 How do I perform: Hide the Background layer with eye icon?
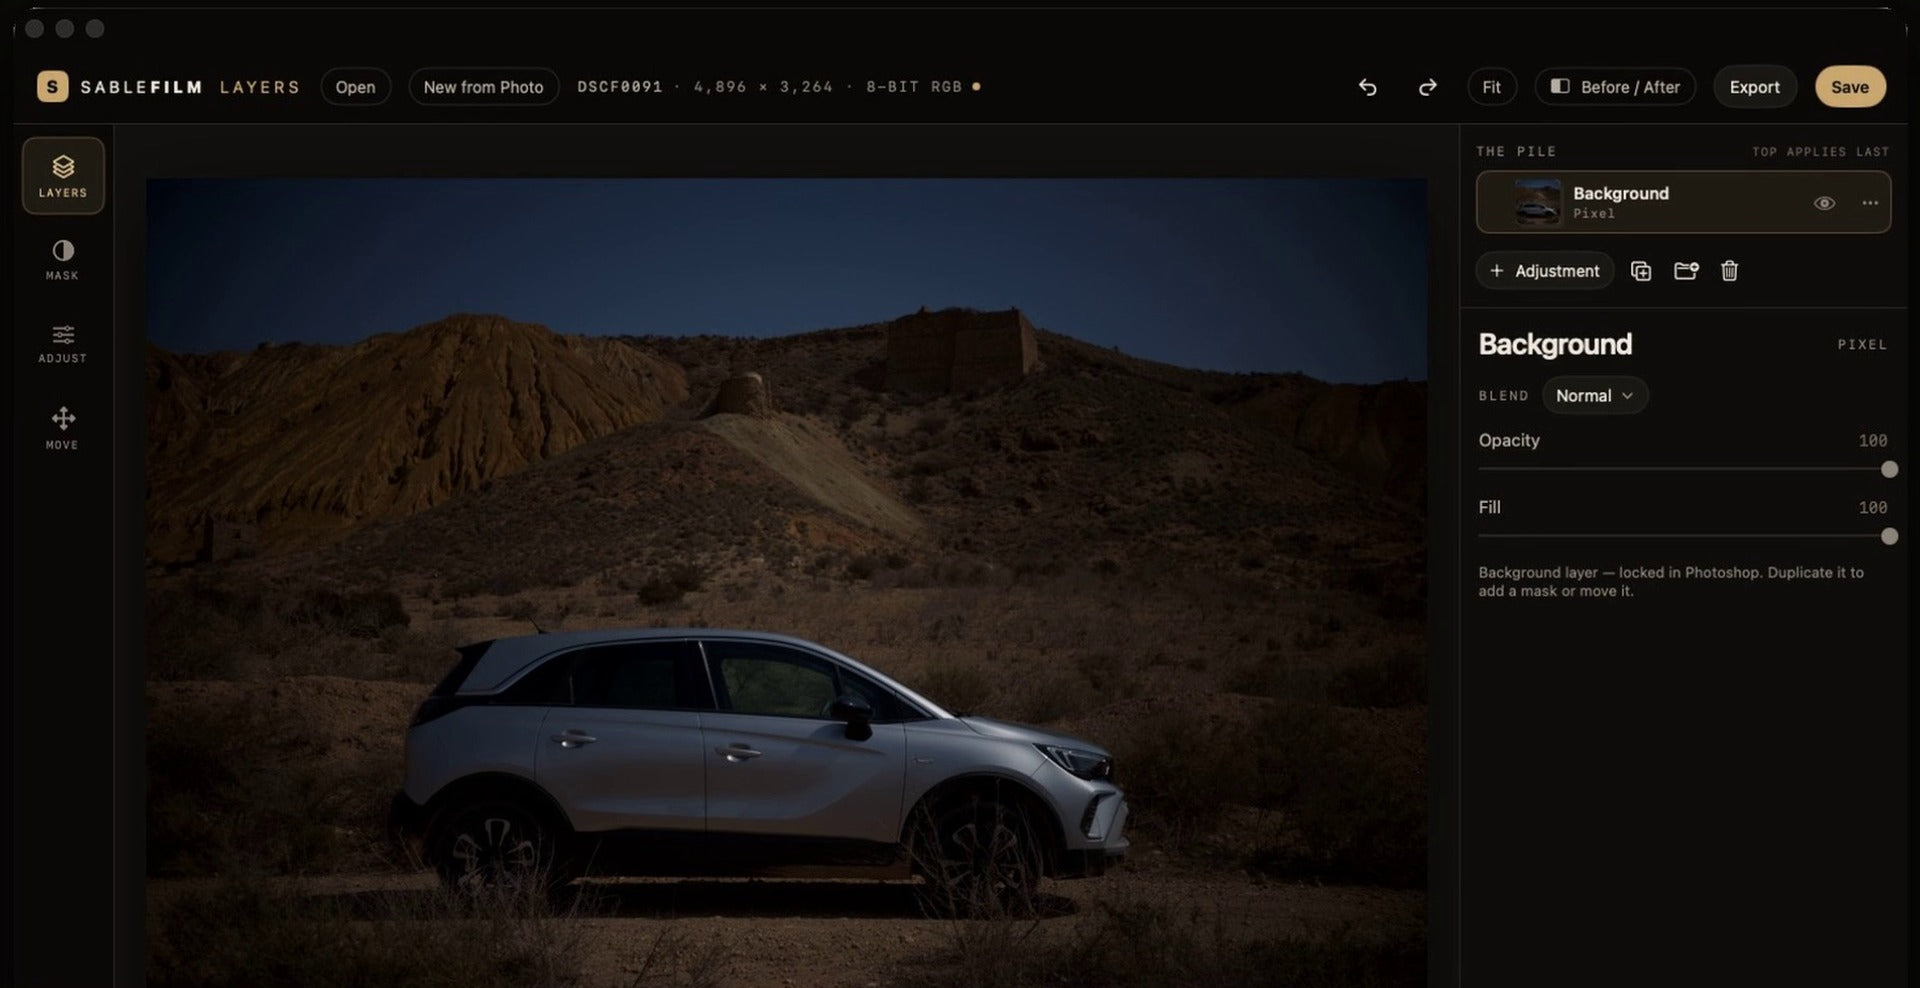[1824, 203]
